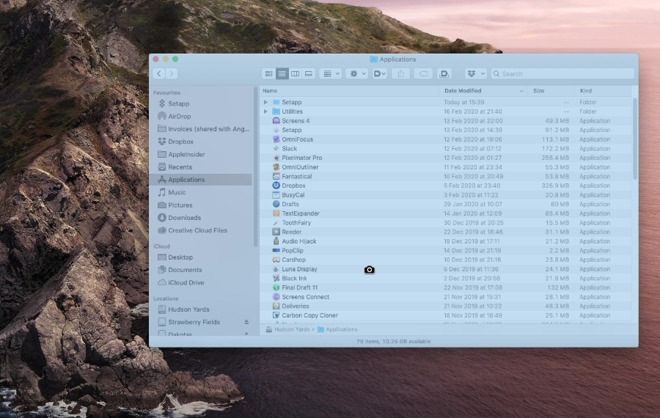Switch to icon view mode
Screen dimensions: 660x418
click(268, 74)
